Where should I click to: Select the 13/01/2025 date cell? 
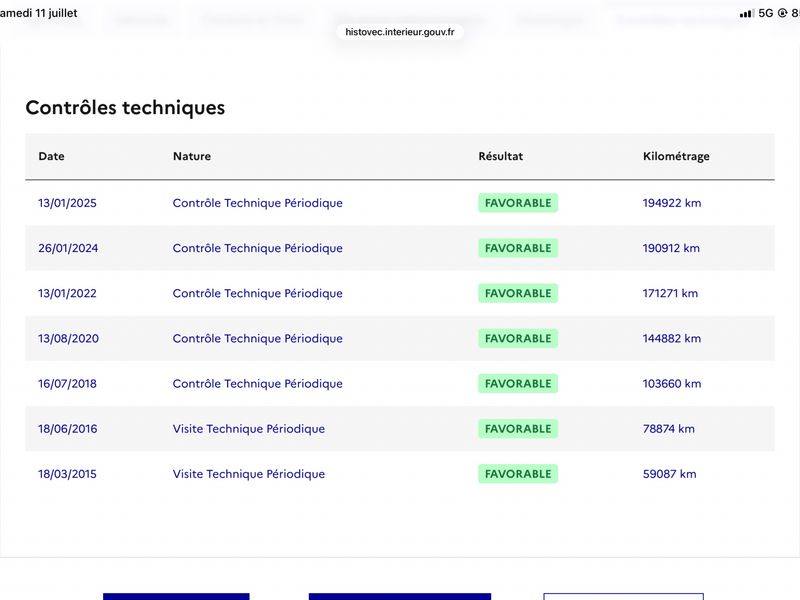point(67,203)
